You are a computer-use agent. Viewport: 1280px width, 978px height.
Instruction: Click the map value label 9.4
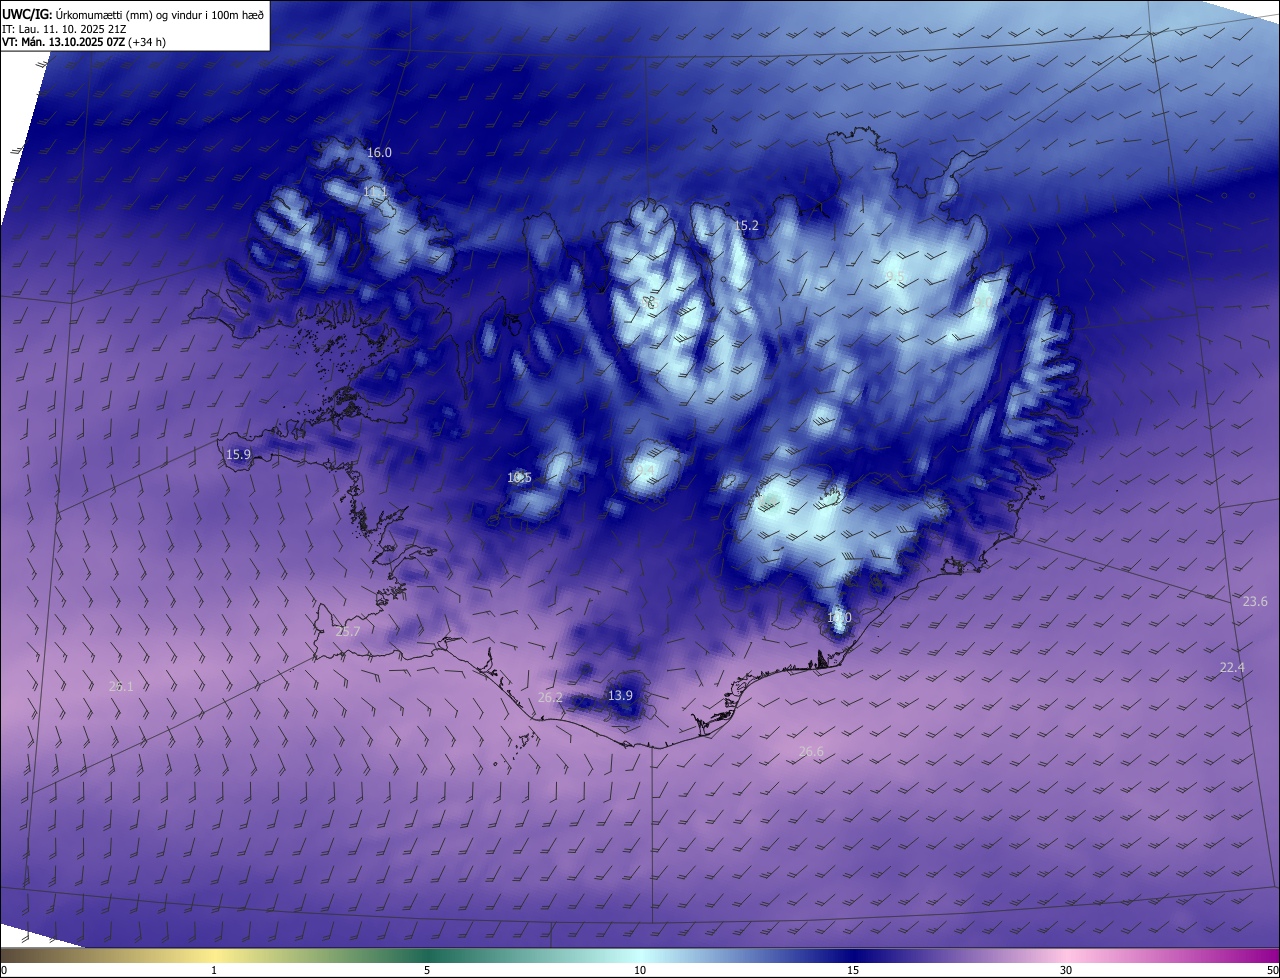click(x=645, y=469)
